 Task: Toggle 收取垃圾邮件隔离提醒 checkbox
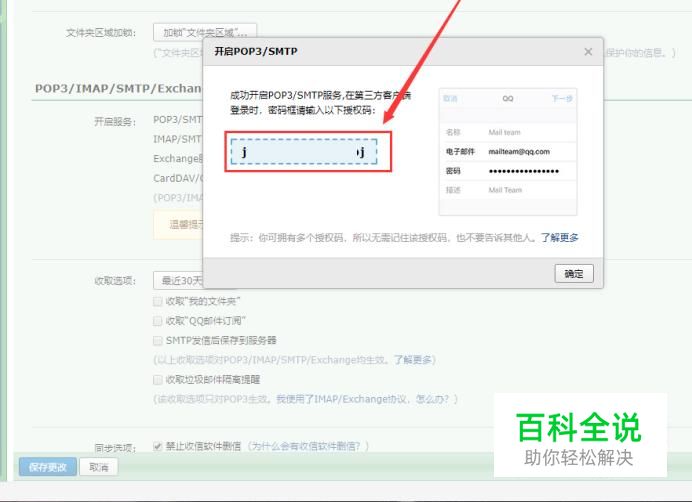point(158,380)
